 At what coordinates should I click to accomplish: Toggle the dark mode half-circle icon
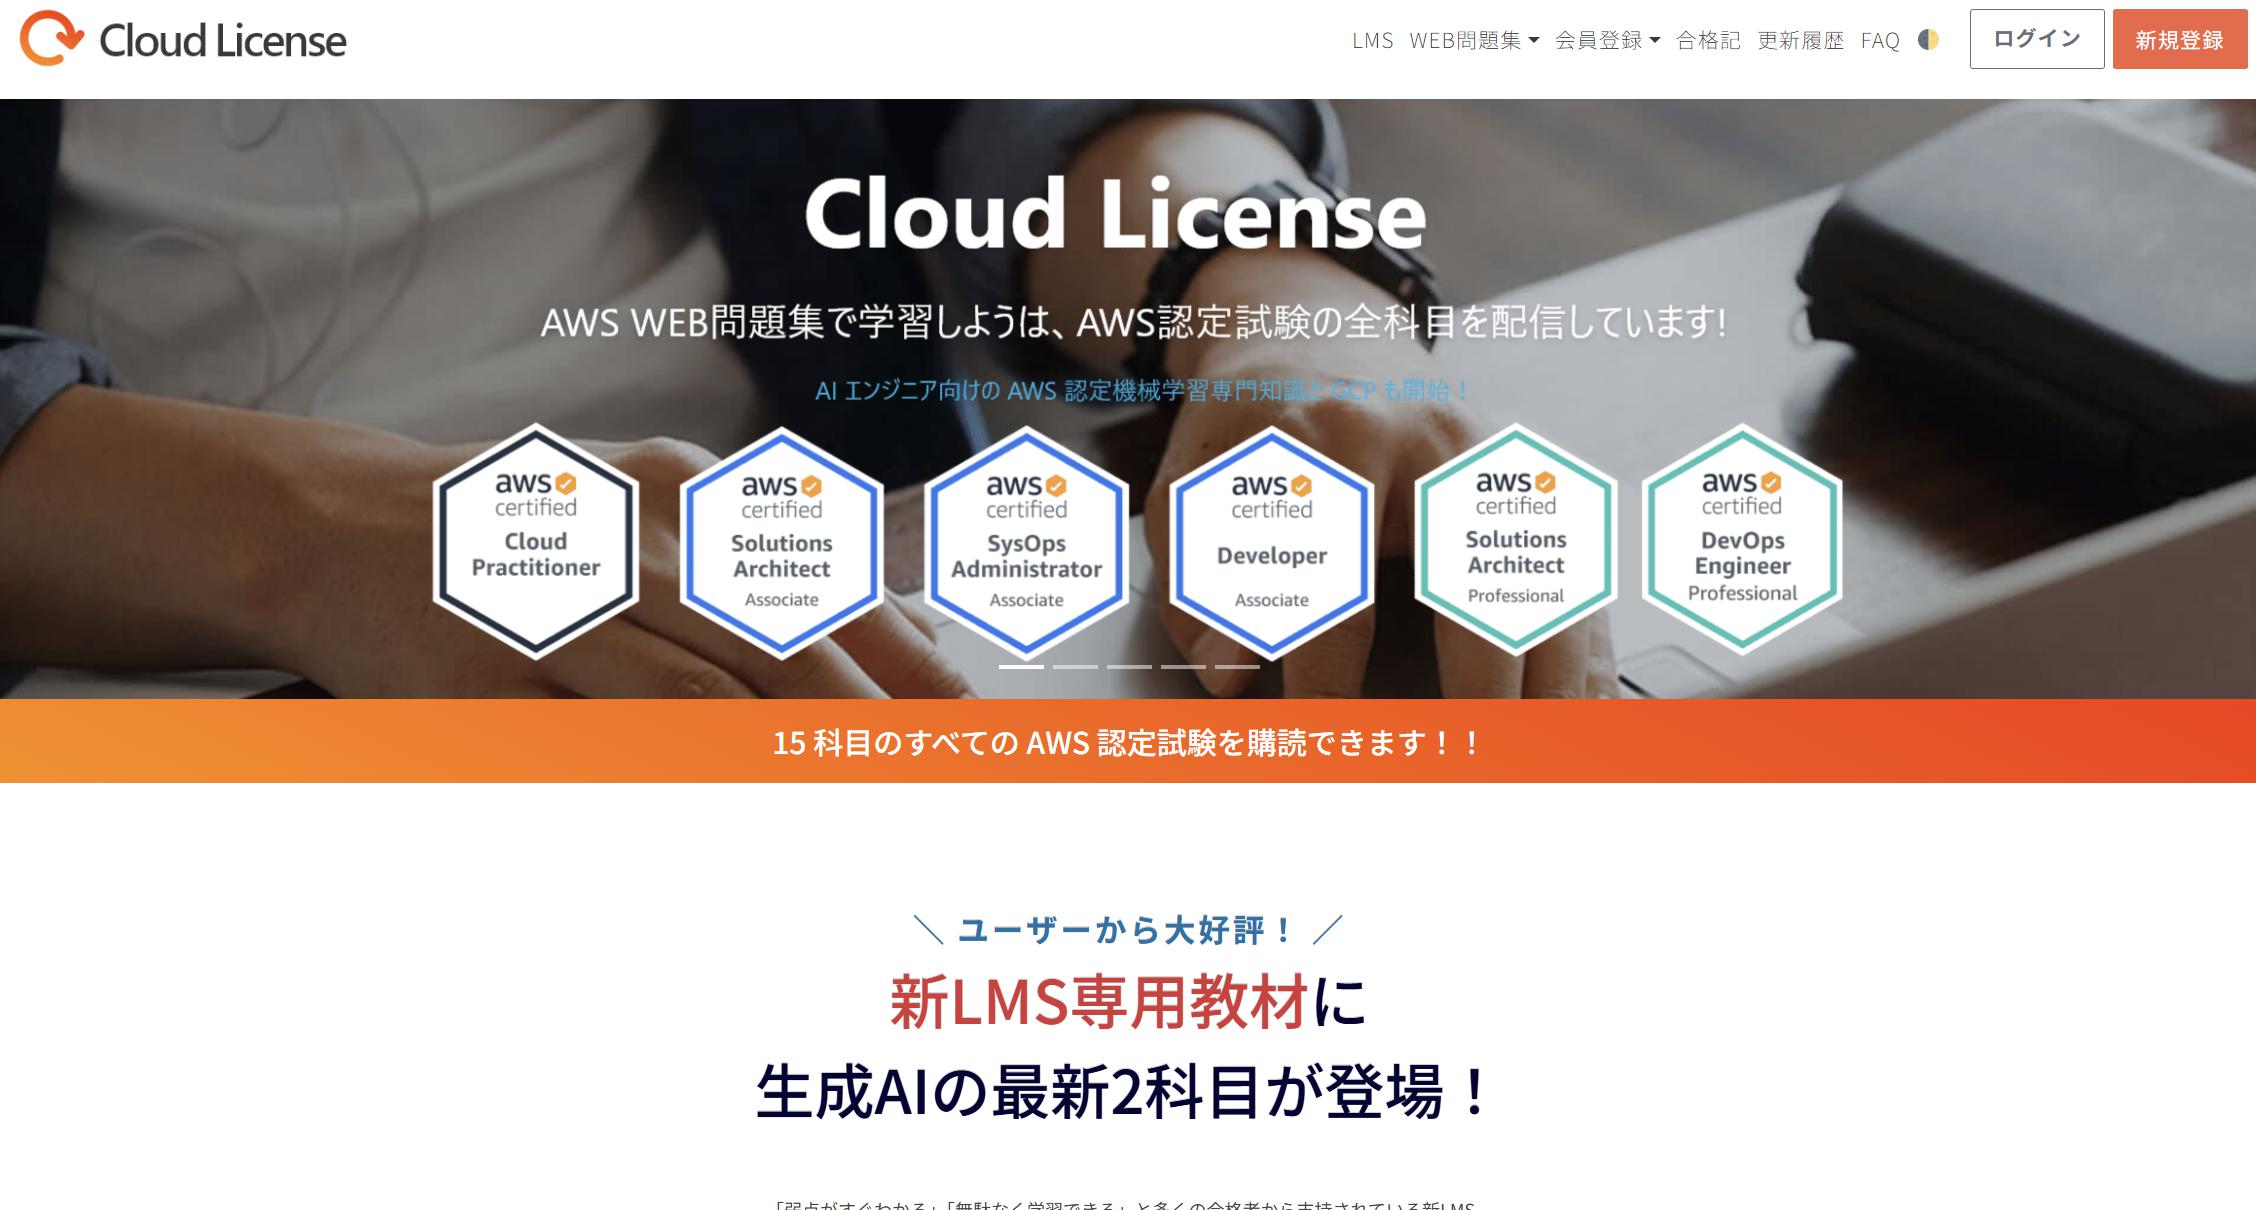coord(1928,40)
